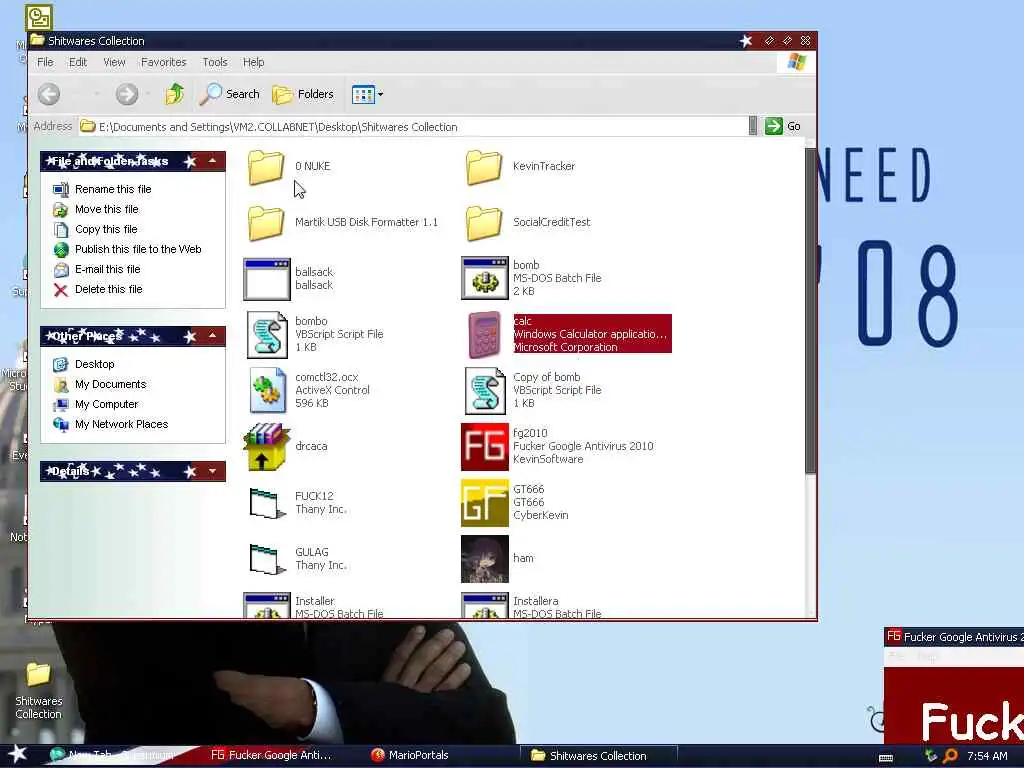Select the calc calculator icon
The height and width of the screenshot is (768, 1024).
[485, 334]
